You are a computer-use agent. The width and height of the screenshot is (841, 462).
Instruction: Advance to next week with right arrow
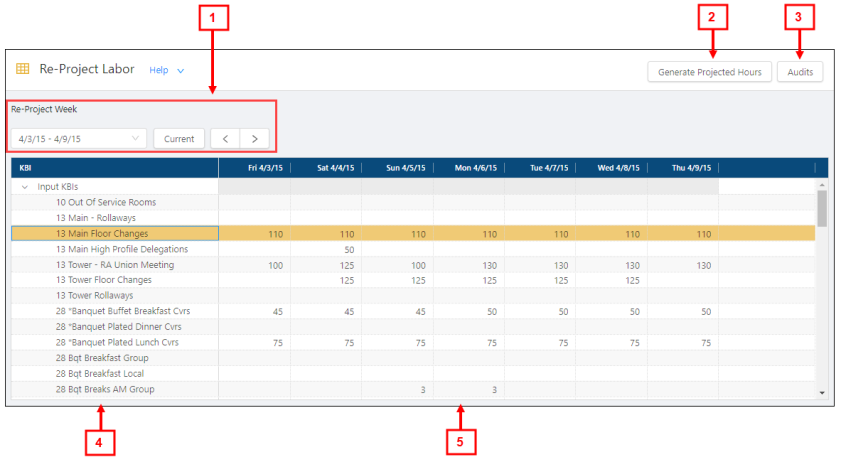point(255,138)
